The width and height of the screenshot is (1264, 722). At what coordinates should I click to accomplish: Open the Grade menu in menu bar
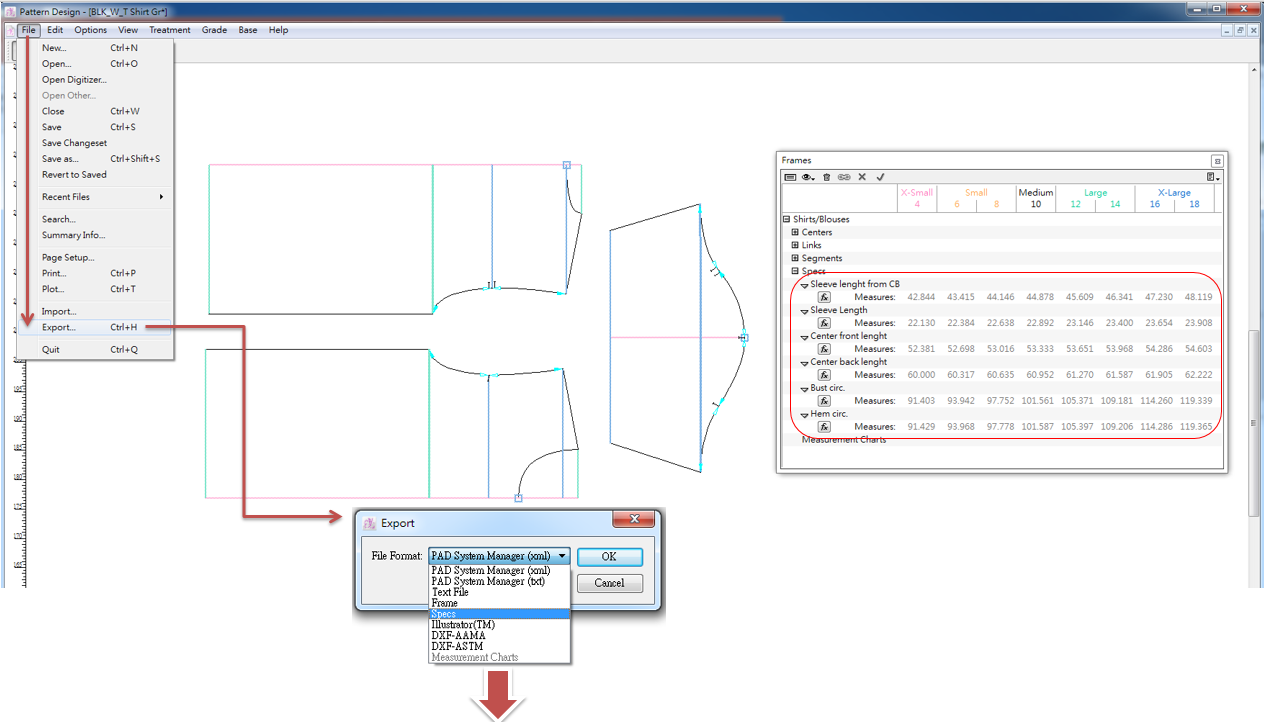214,30
